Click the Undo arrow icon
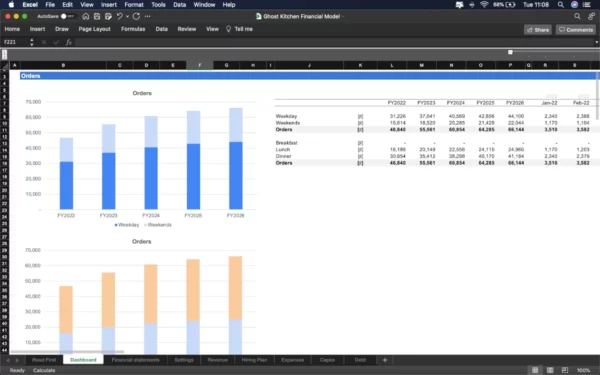The width and height of the screenshot is (600, 375). [x=119, y=16]
